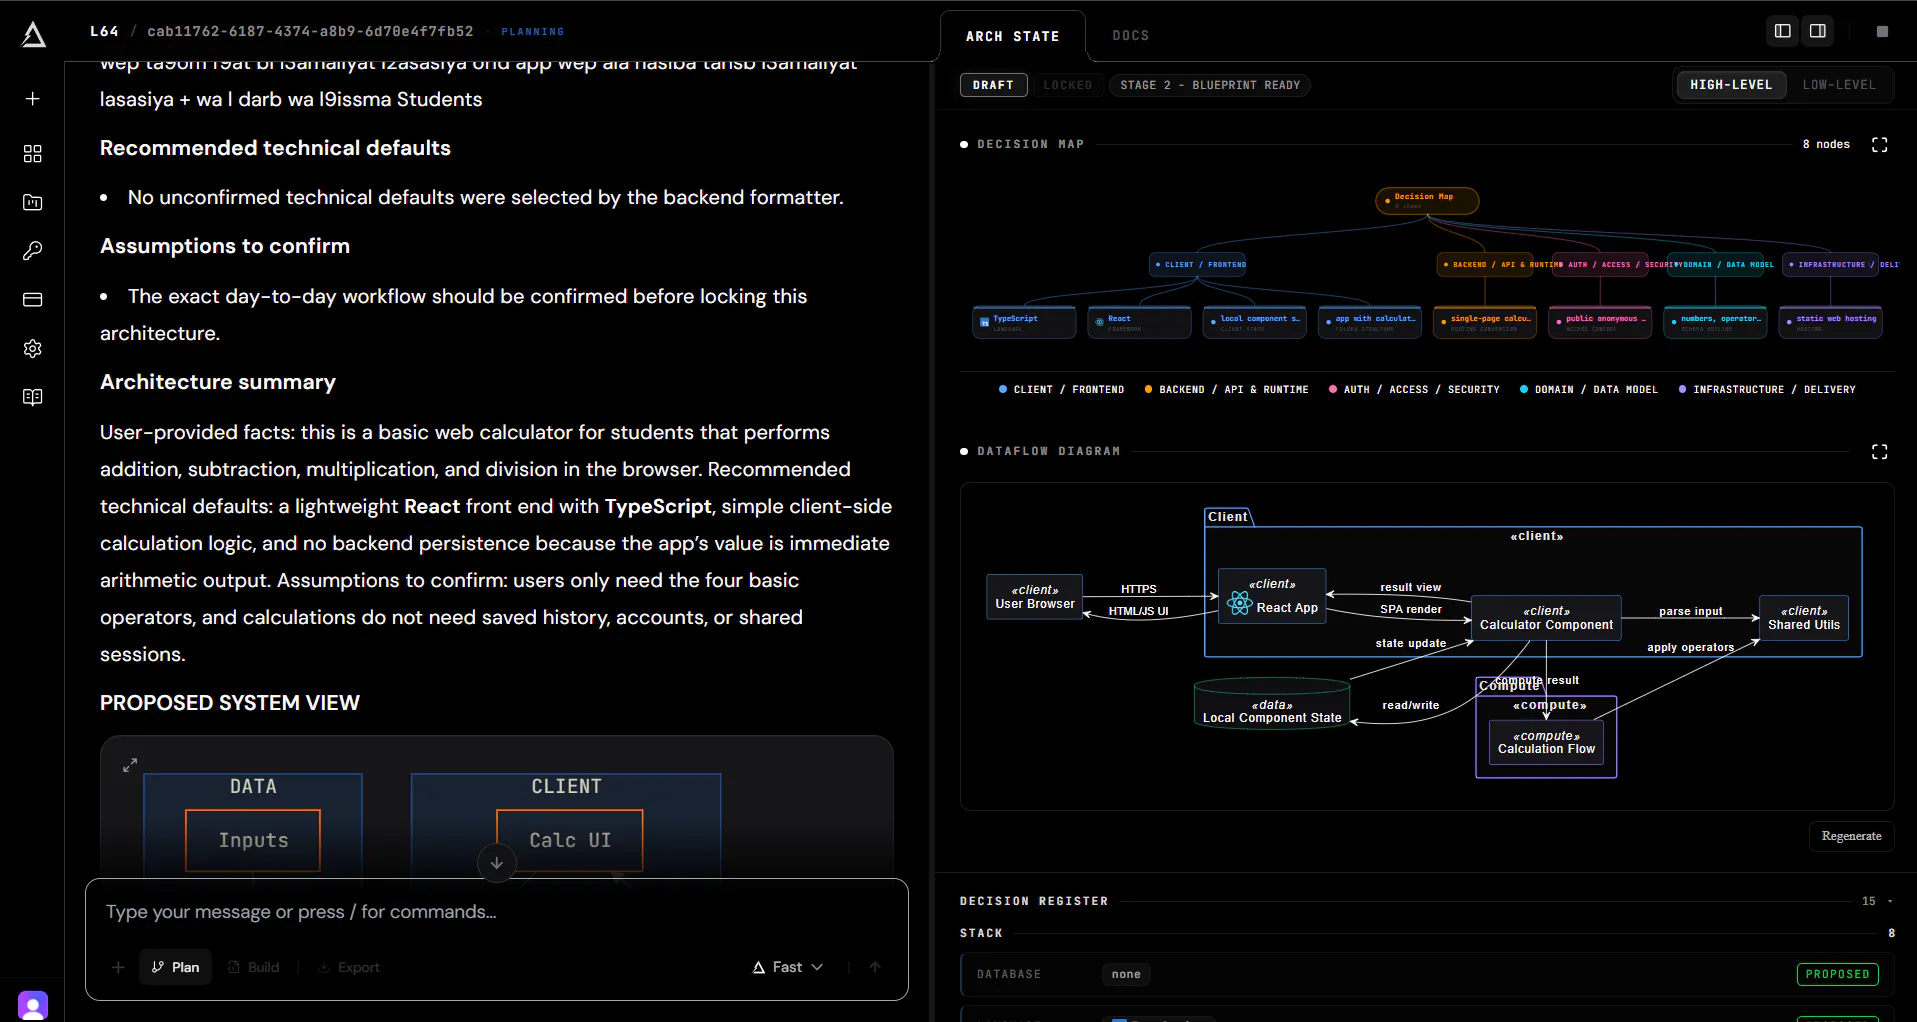Open the settings gear in the sidebar
The image size is (1917, 1022).
(x=33, y=348)
